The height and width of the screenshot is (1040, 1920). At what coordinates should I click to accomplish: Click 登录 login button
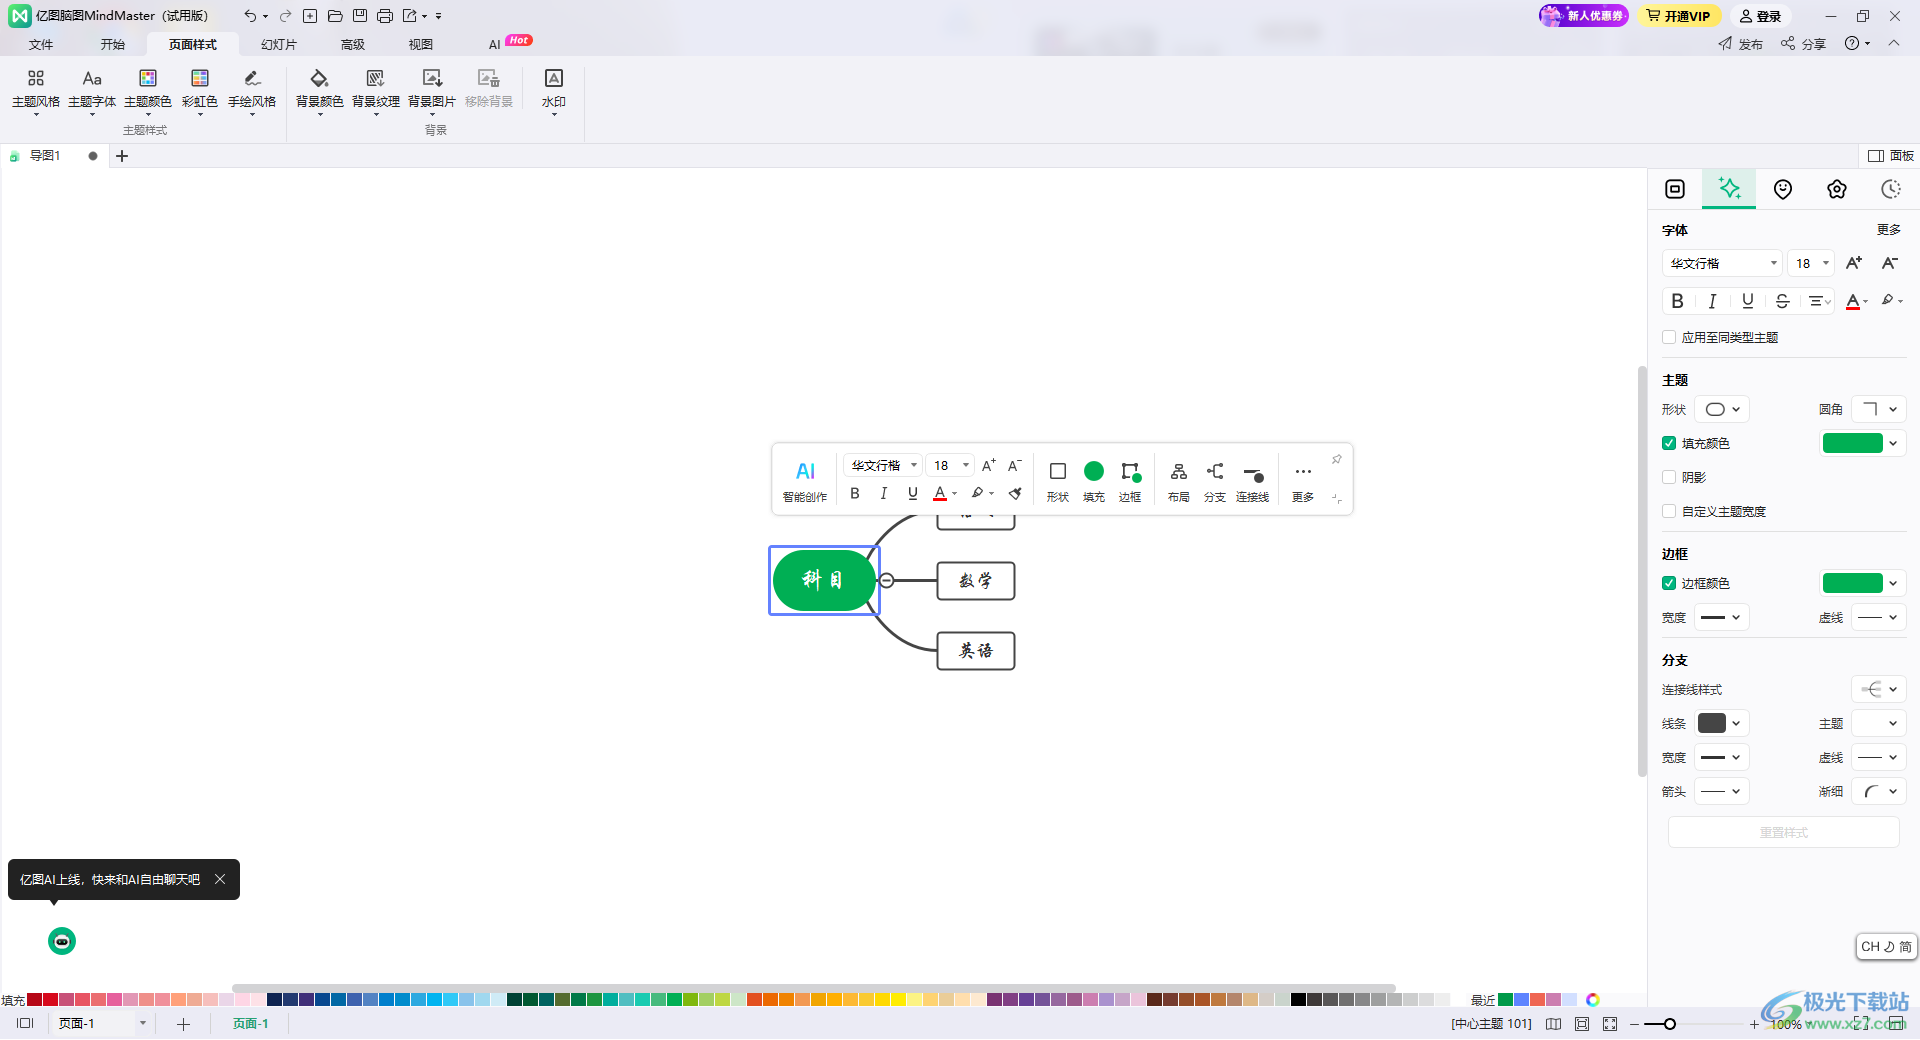coord(1761,16)
